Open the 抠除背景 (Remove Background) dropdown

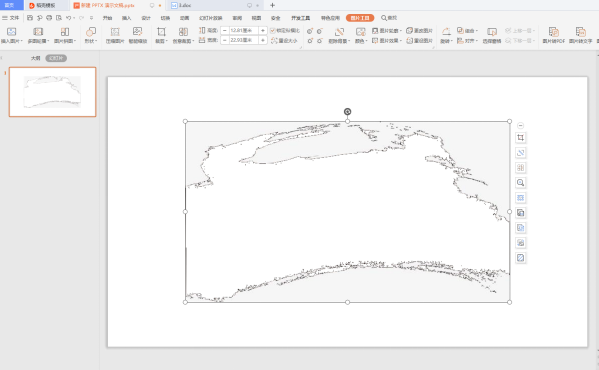(x=339, y=35)
